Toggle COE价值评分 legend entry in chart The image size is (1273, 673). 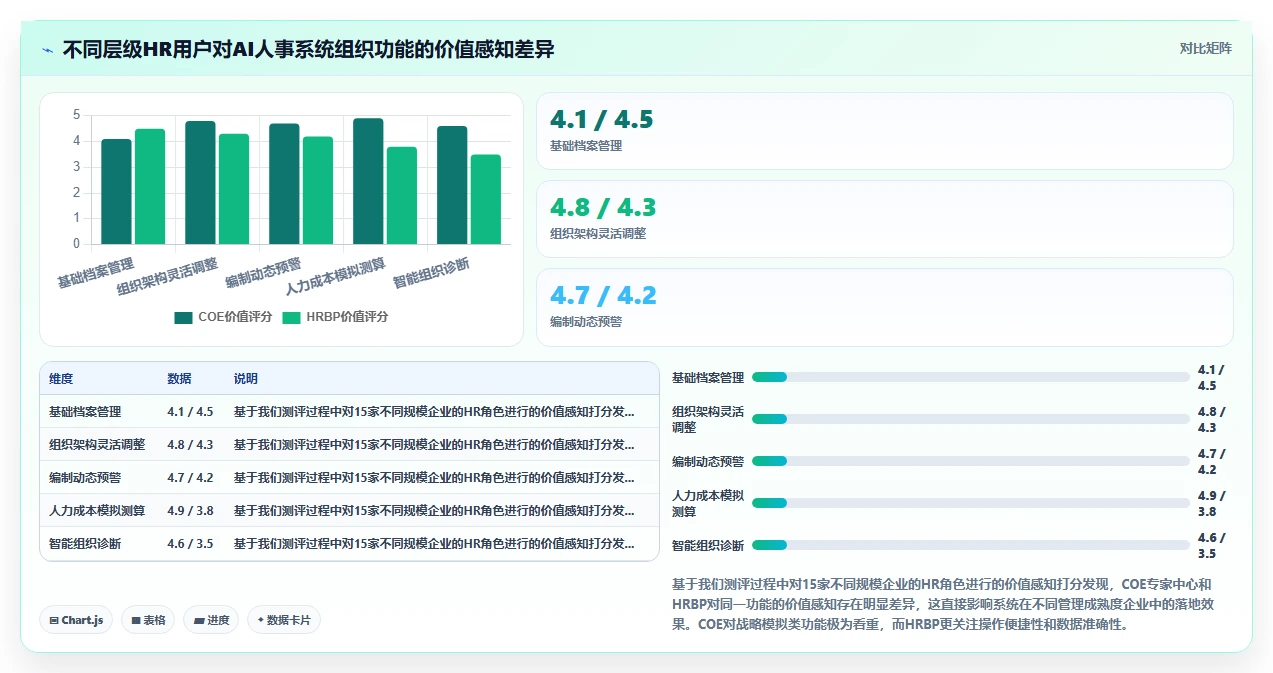point(223,317)
